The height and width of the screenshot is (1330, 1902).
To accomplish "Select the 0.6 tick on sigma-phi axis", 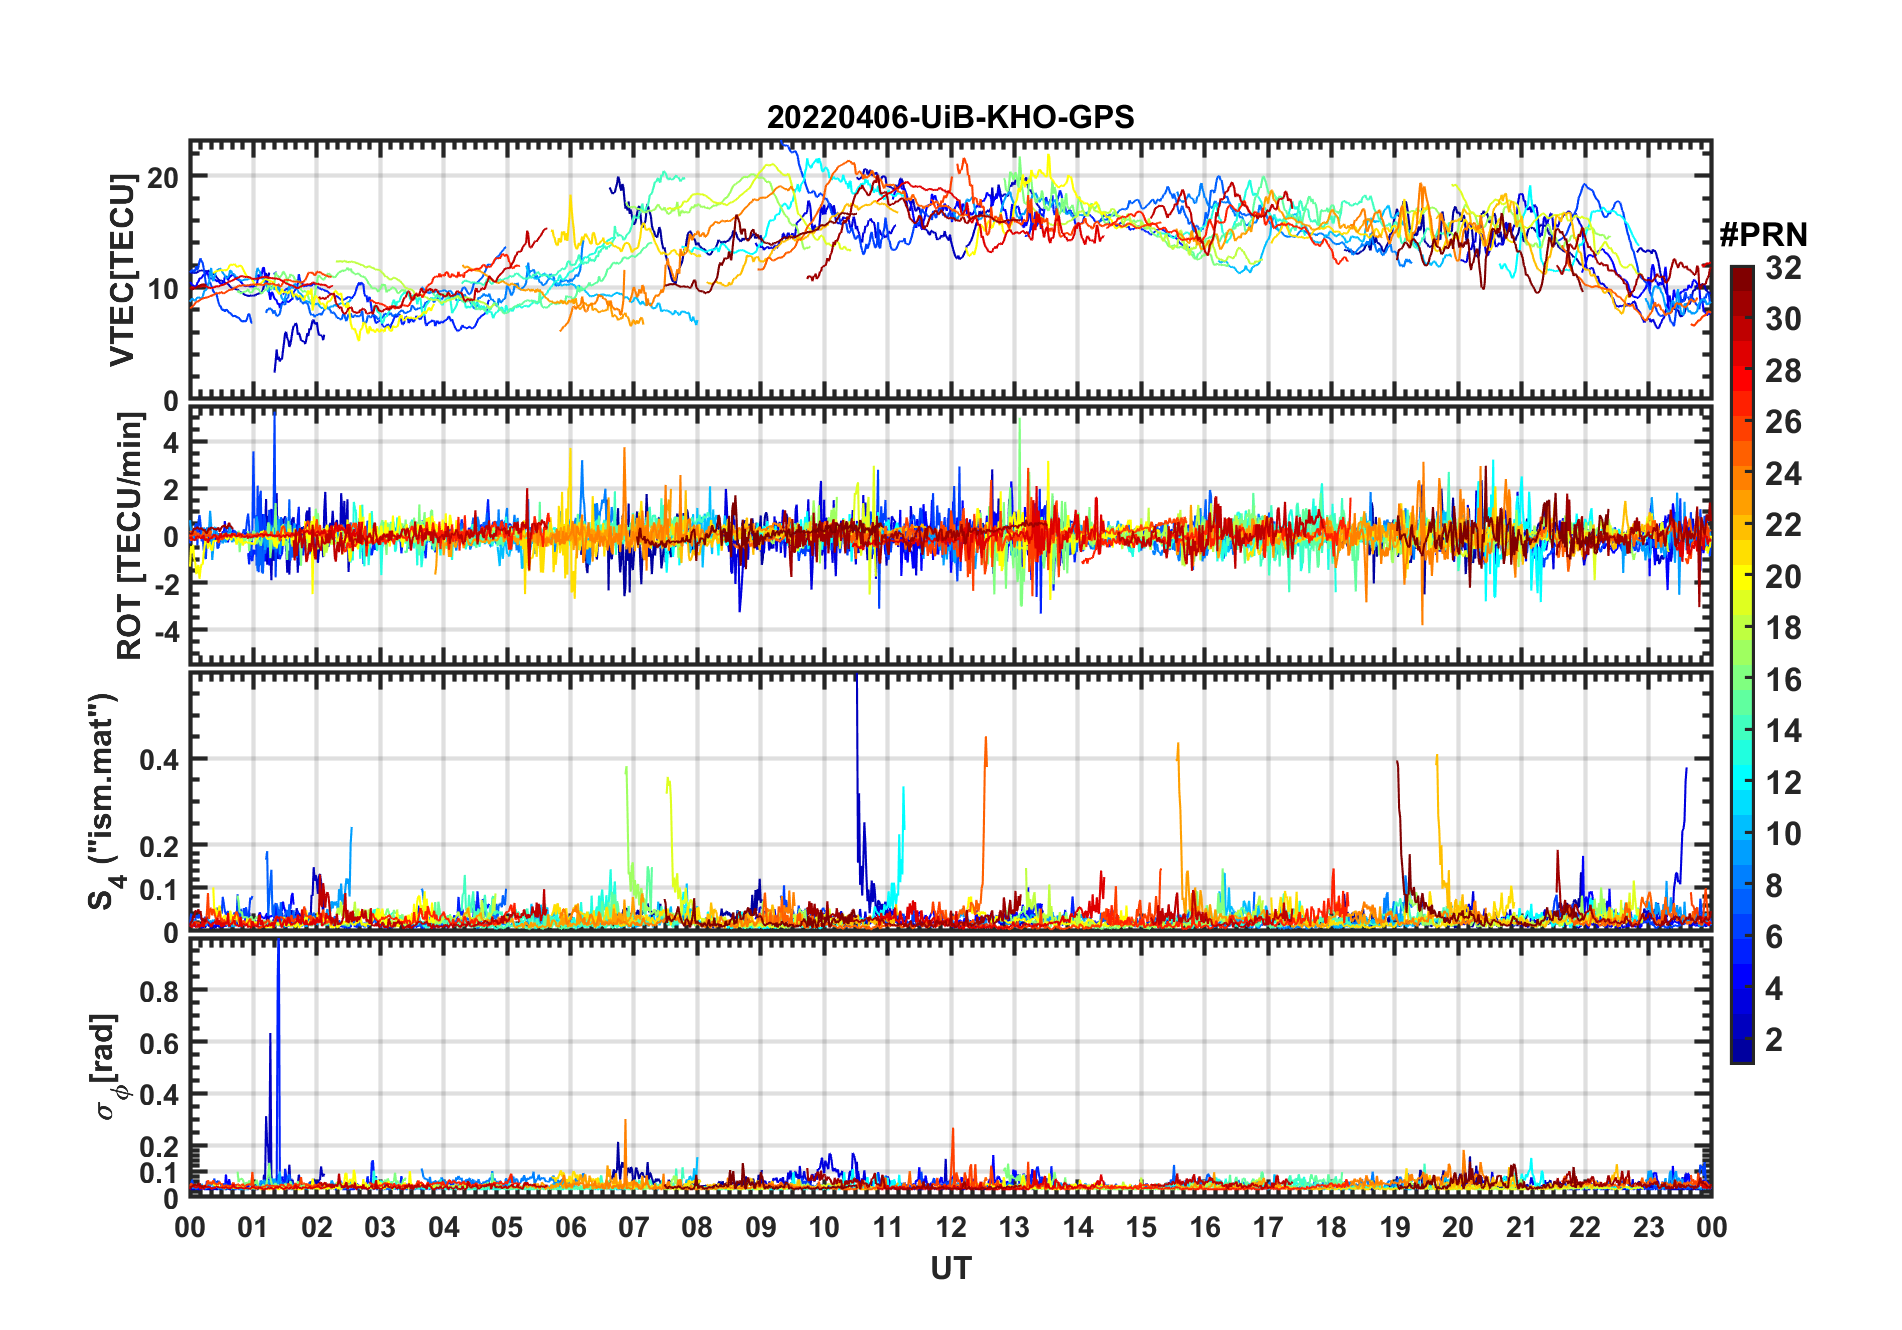I will [x=160, y=1043].
